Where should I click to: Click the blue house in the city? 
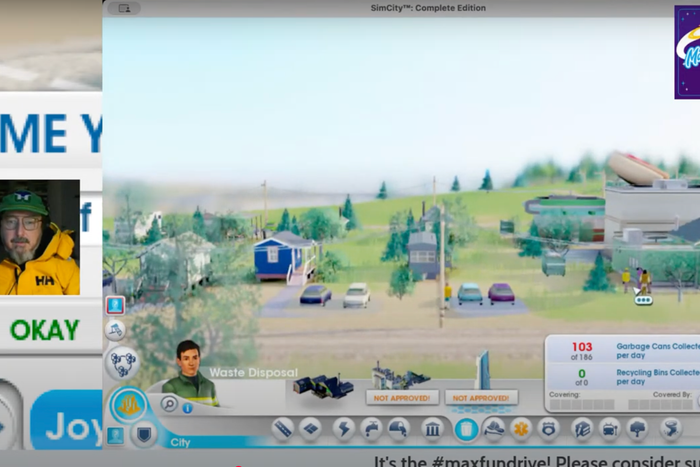(x=285, y=258)
